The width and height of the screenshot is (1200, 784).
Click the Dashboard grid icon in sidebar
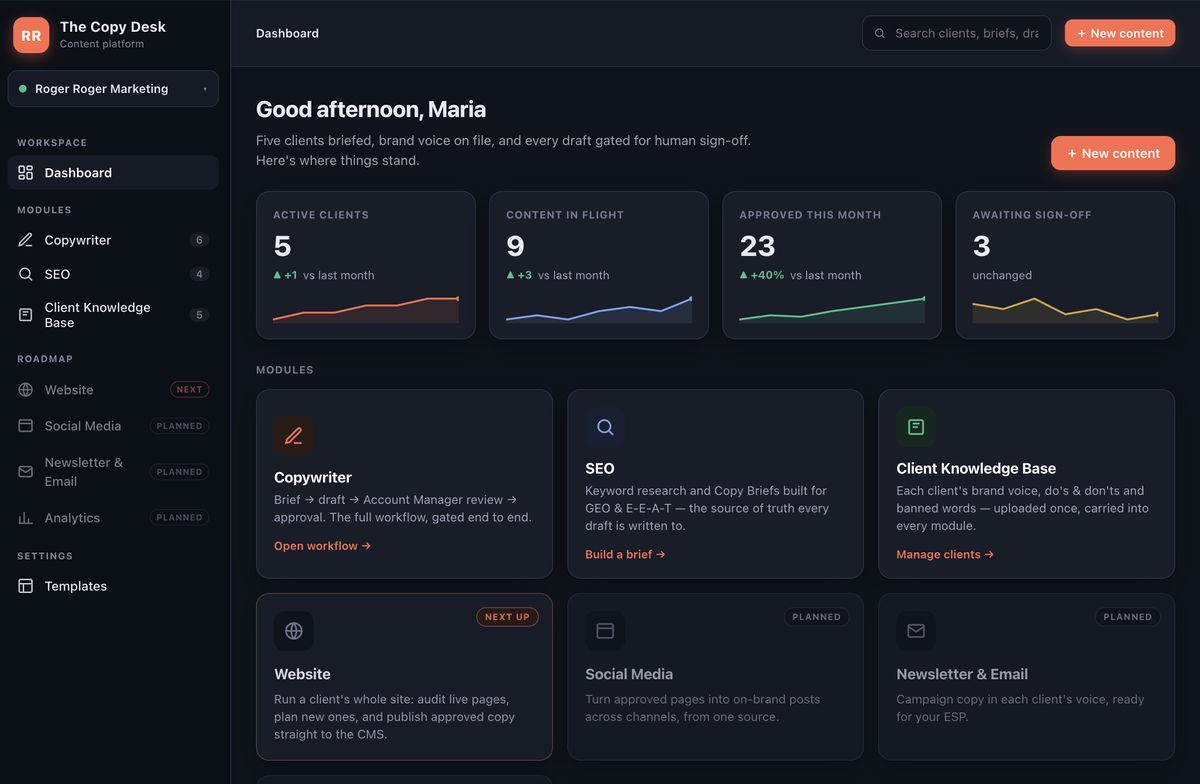26,173
